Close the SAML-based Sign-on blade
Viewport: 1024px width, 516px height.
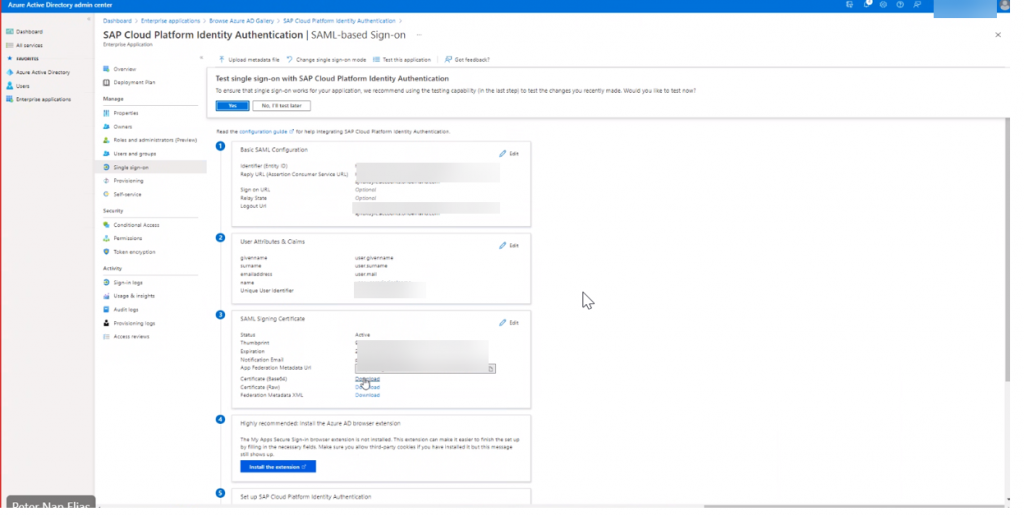coord(998,35)
